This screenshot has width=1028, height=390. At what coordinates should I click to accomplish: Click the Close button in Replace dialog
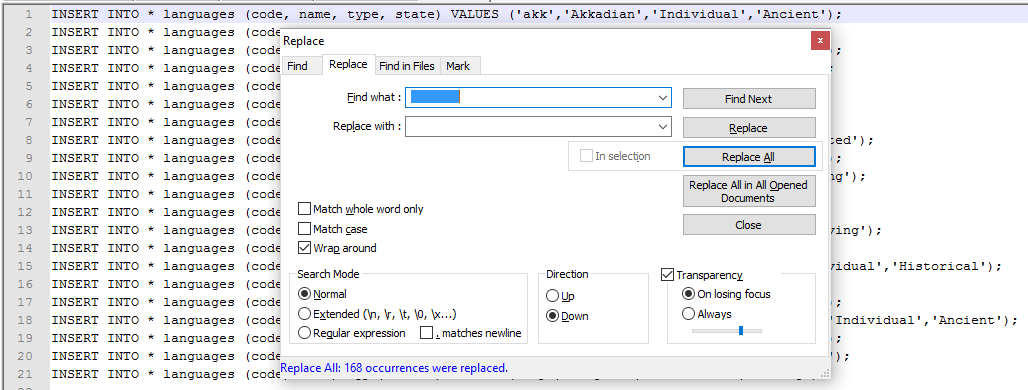click(x=749, y=225)
